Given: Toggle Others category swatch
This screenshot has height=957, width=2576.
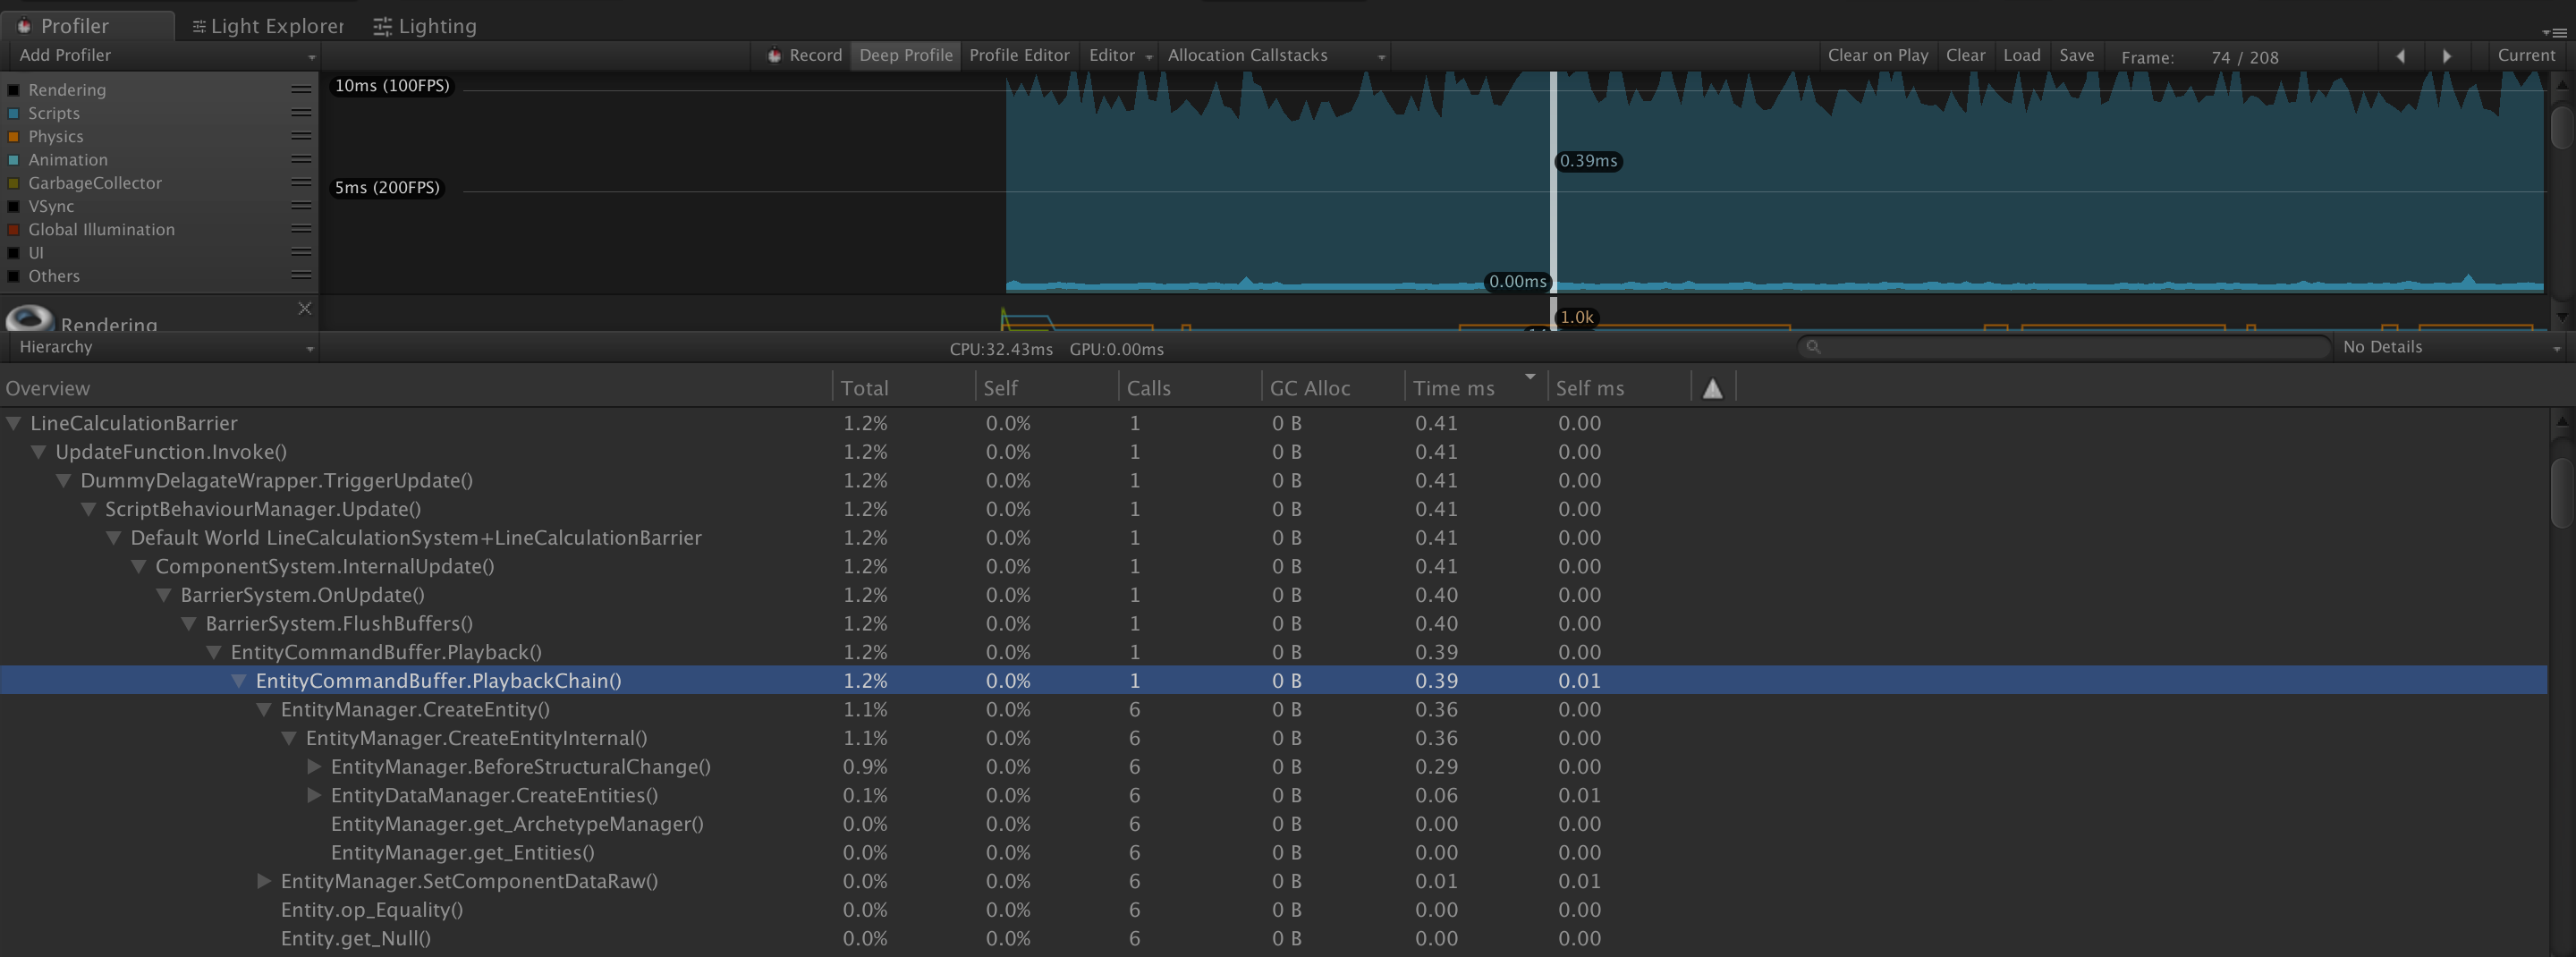Looking at the screenshot, I should pos(14,276).
